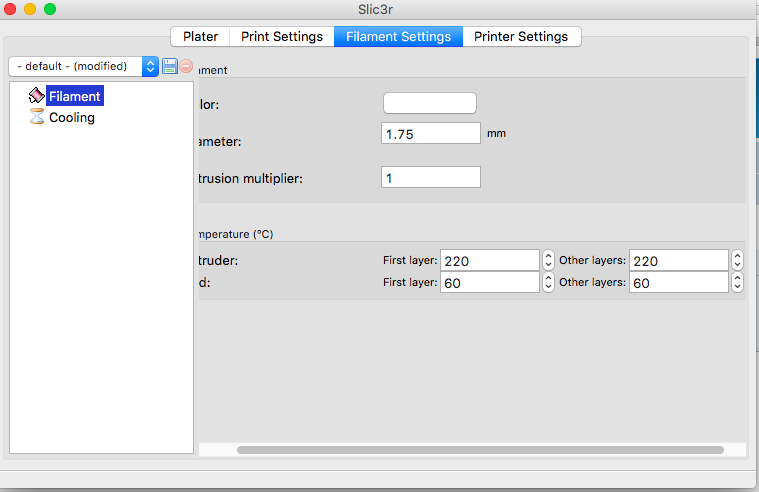Select the Cooling item in tree
The image size is (759, 492).
pyautogui.click(x=72, y=117)
